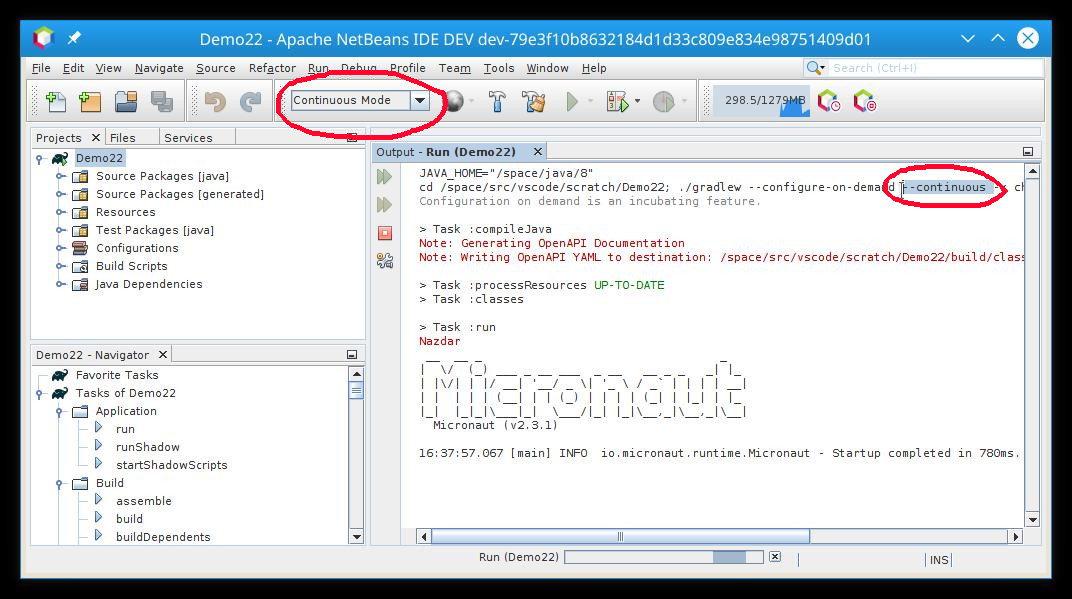Click the Debug Project icon

point(617,102)
